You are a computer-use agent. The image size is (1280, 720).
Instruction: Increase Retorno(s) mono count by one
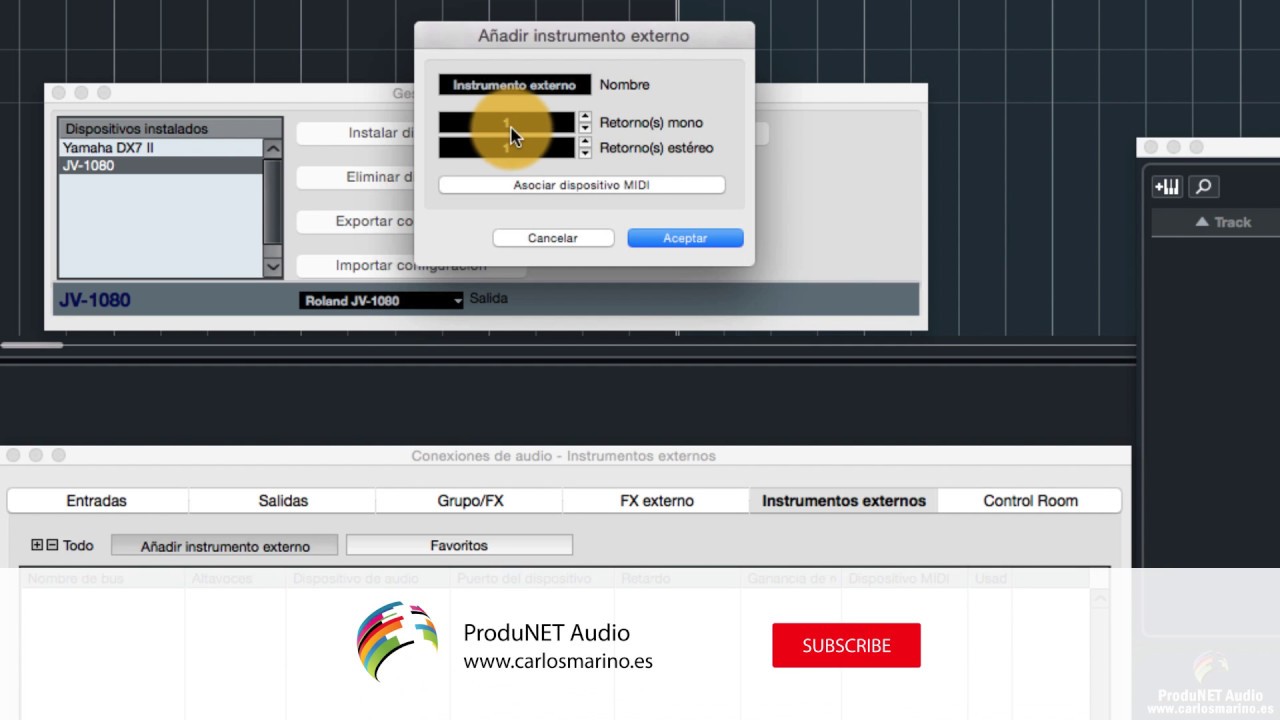pos(585,117)
